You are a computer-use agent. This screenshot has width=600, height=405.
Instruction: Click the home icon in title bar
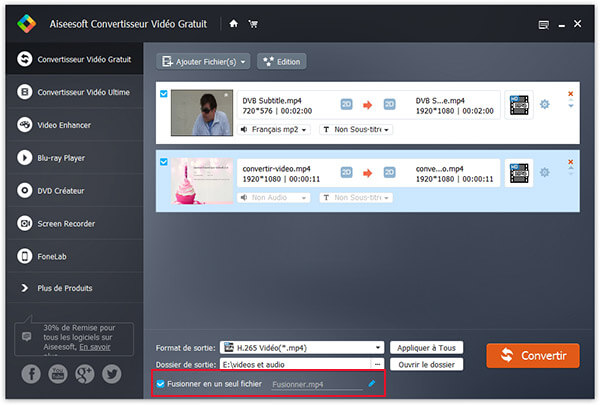click(233, 23)
